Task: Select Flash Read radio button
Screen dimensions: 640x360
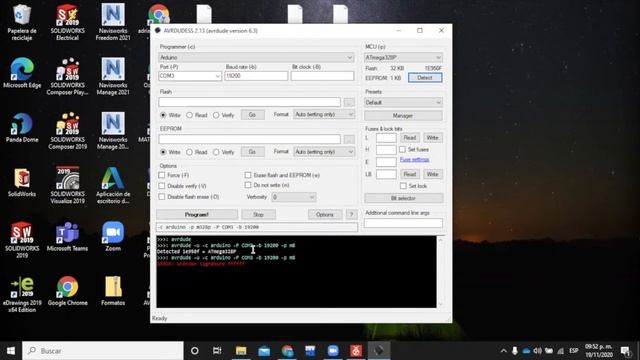Action: tap(189, 115)
